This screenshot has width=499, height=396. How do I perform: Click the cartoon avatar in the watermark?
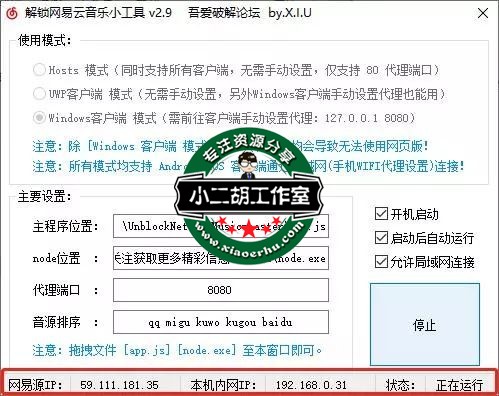point(248,166)
